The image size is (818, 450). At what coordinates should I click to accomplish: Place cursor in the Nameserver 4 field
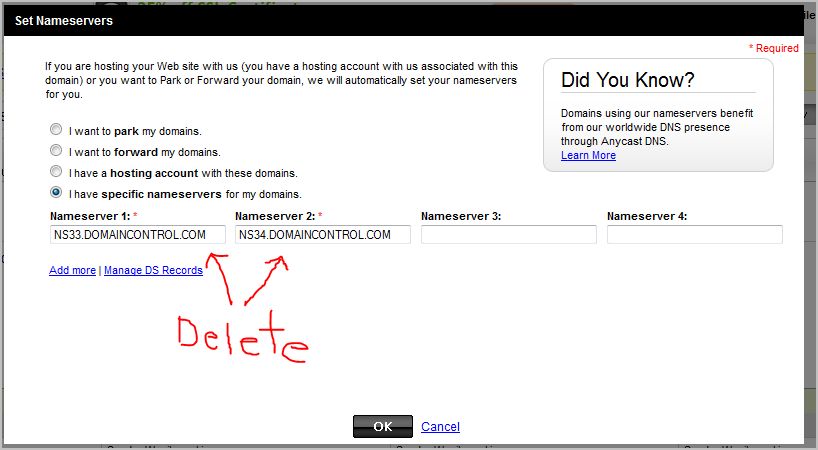click(694, 235)
